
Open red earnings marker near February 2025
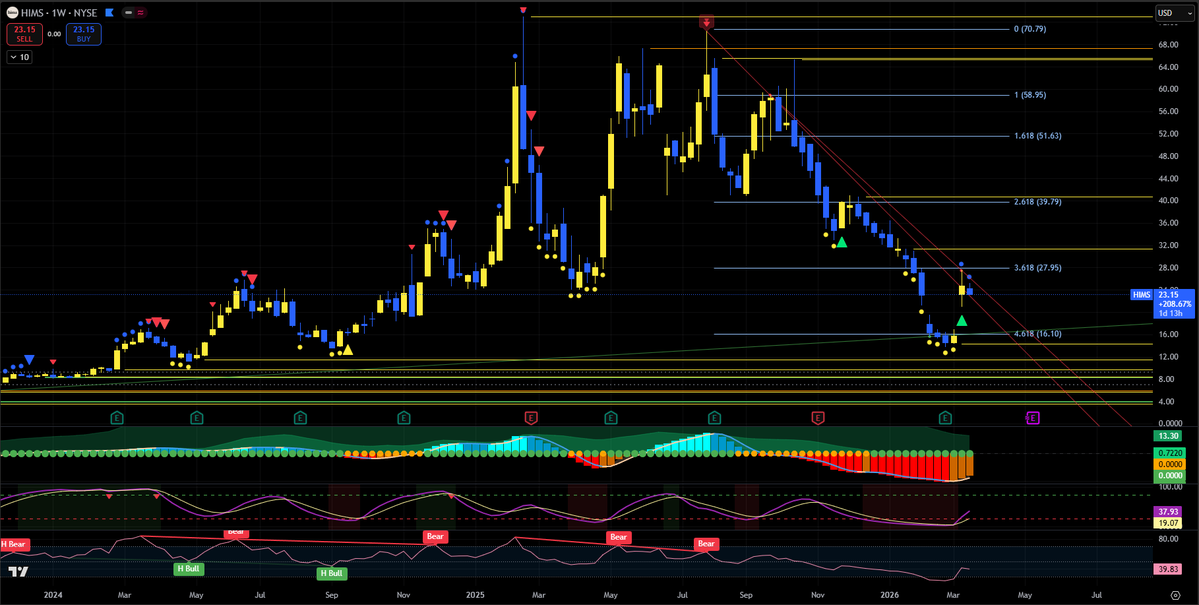[531, 418]
